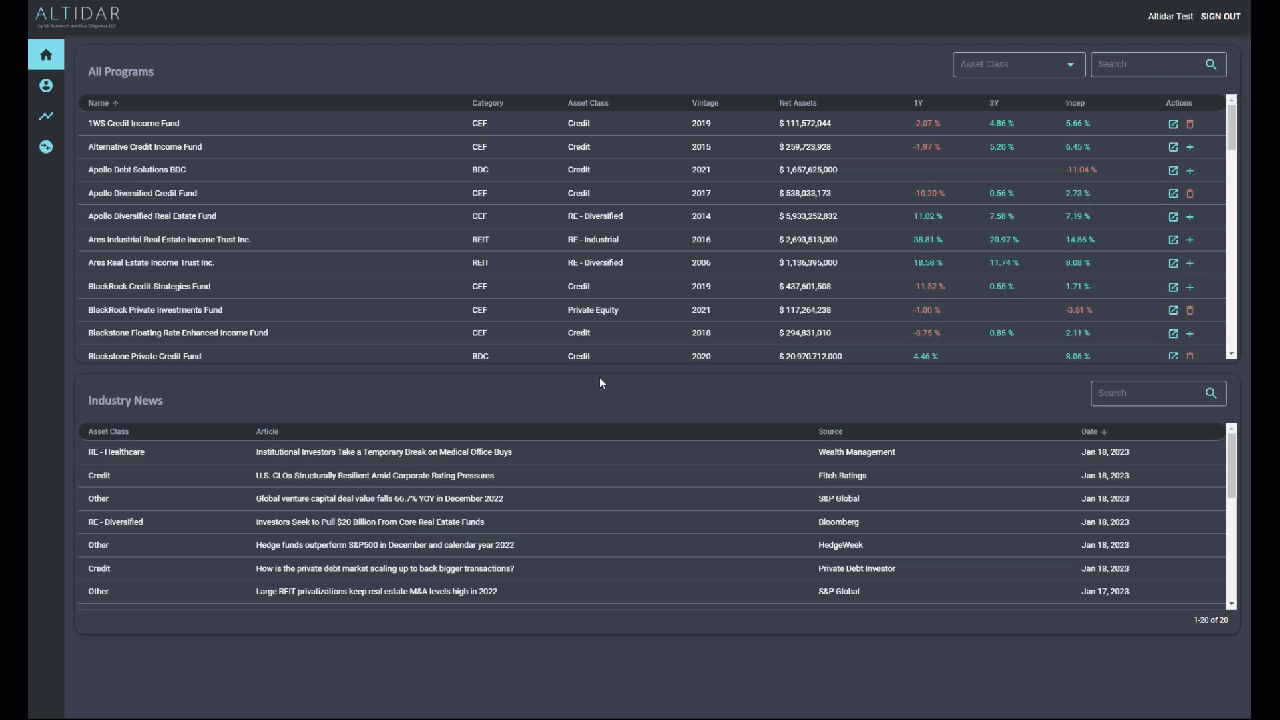Screen dimensions: 1280x720
Task: Delete BlackRock Private Investments Fund via trash icon
Action: [x=1190, y=310]
